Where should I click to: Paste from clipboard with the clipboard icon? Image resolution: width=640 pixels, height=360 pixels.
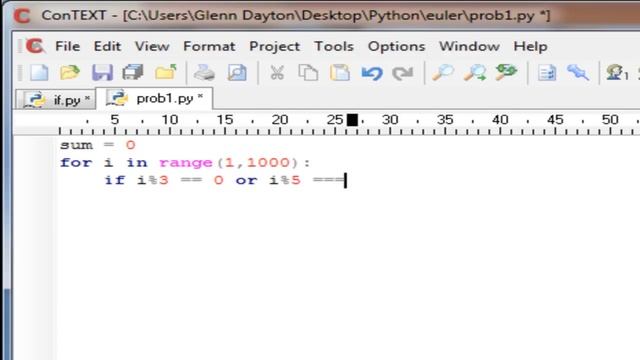coord(340,73)
